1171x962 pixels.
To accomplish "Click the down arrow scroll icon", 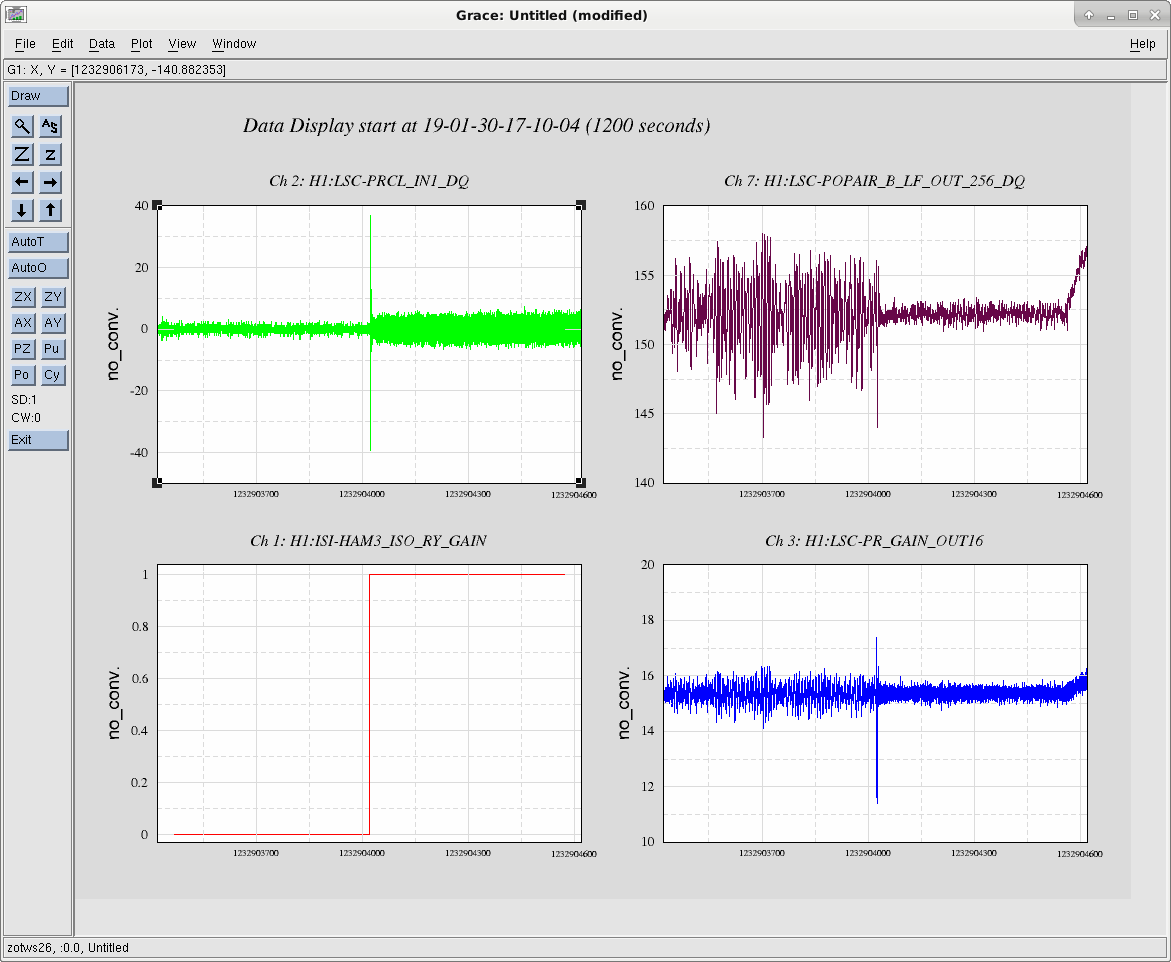I will point(22,211).
